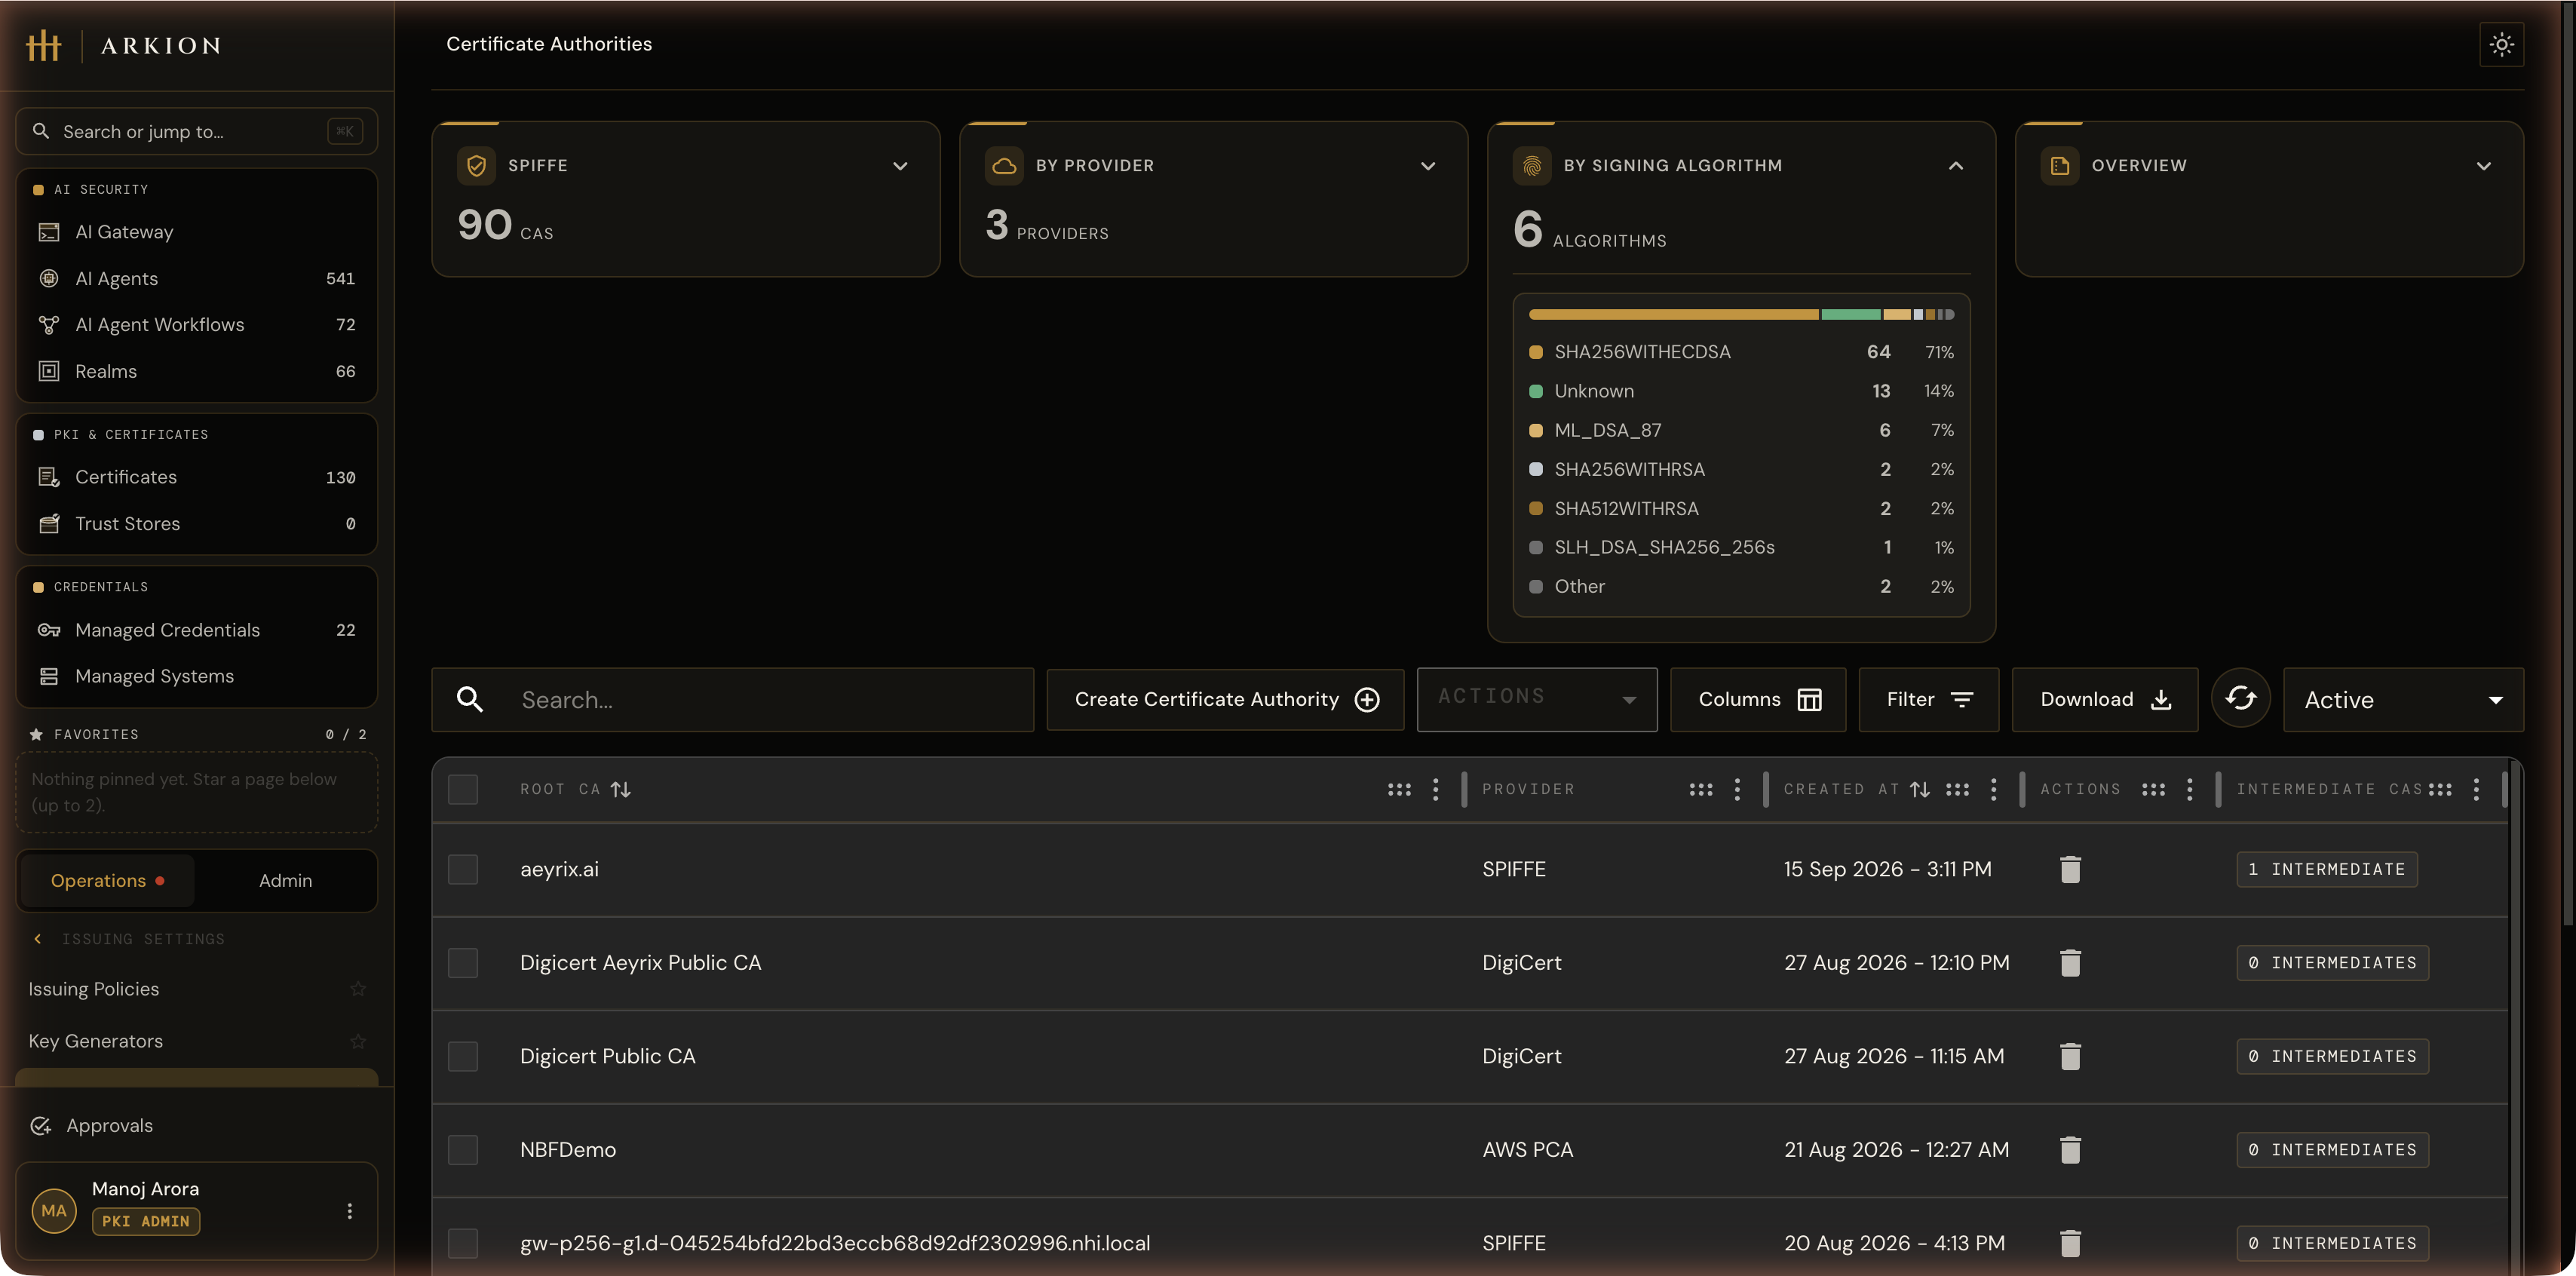Sort by the Root CA column arrows
Screen dimensions: 2576x1276
[621, 789]
